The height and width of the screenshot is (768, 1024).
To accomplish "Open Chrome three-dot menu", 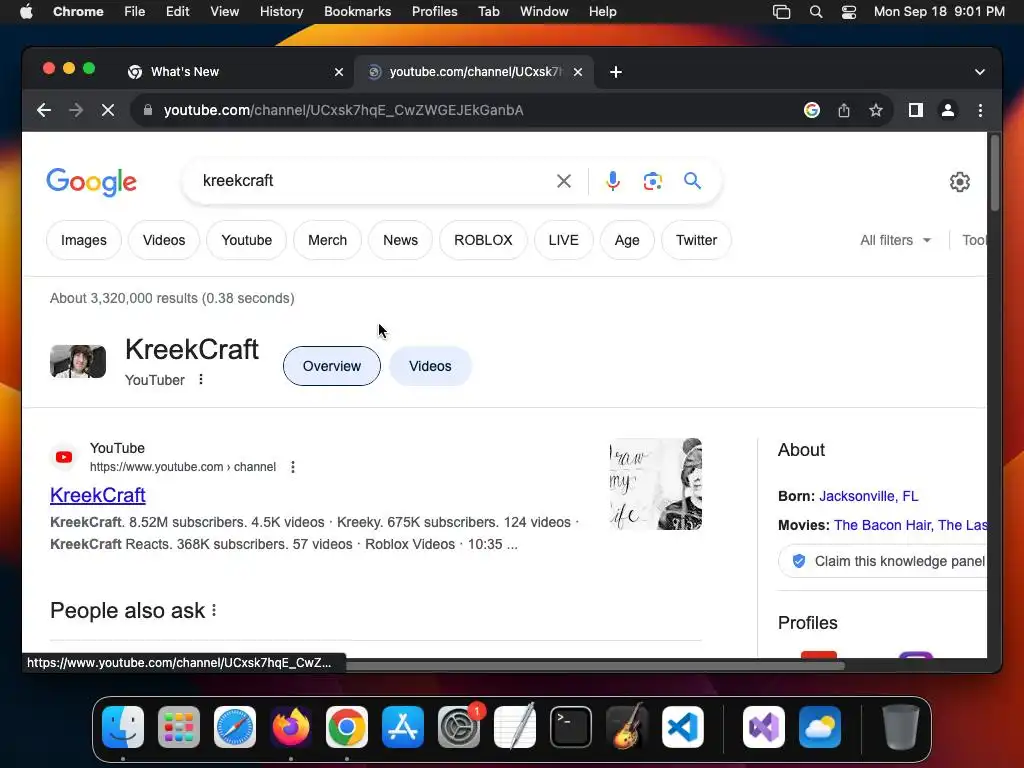I will (x=980, y=110).
